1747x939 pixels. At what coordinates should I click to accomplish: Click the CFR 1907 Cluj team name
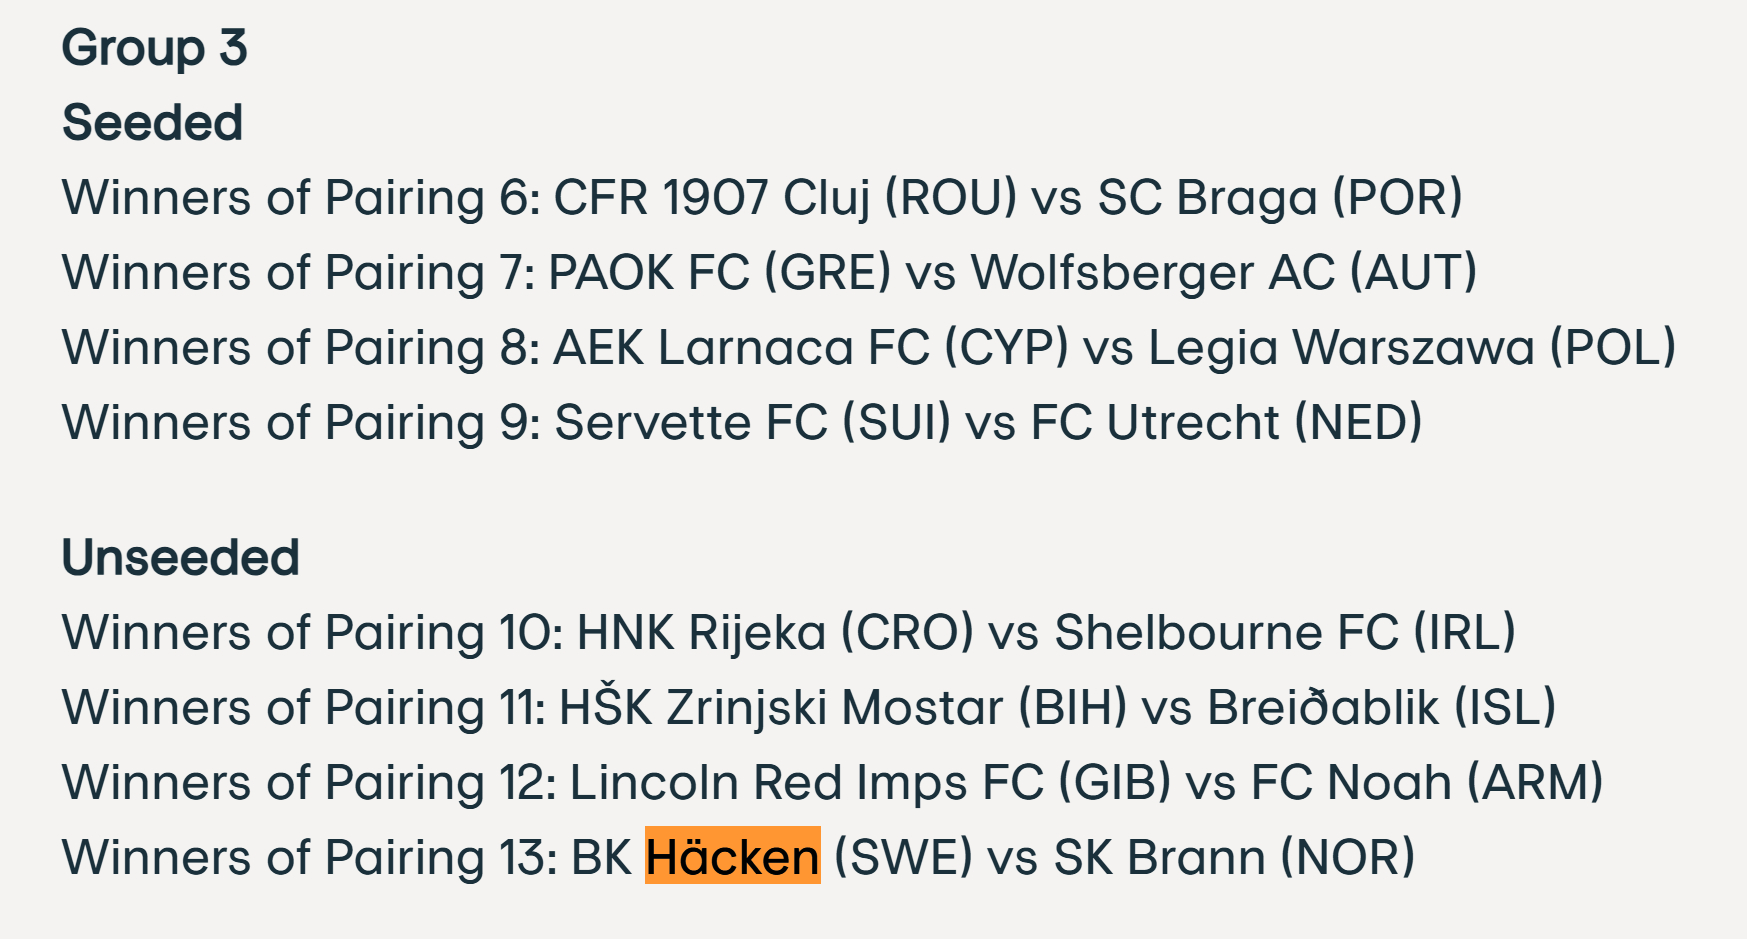pyautogui.click(x=712, y=197)
